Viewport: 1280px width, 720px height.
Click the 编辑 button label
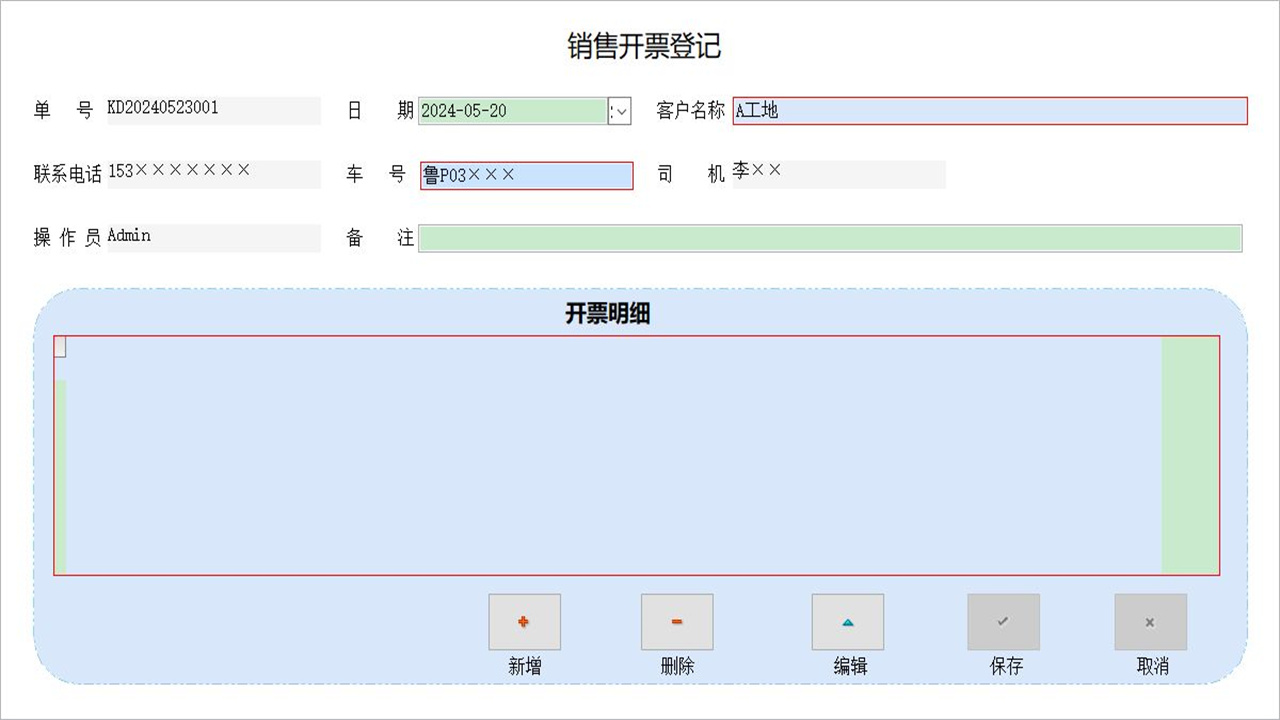847,666
